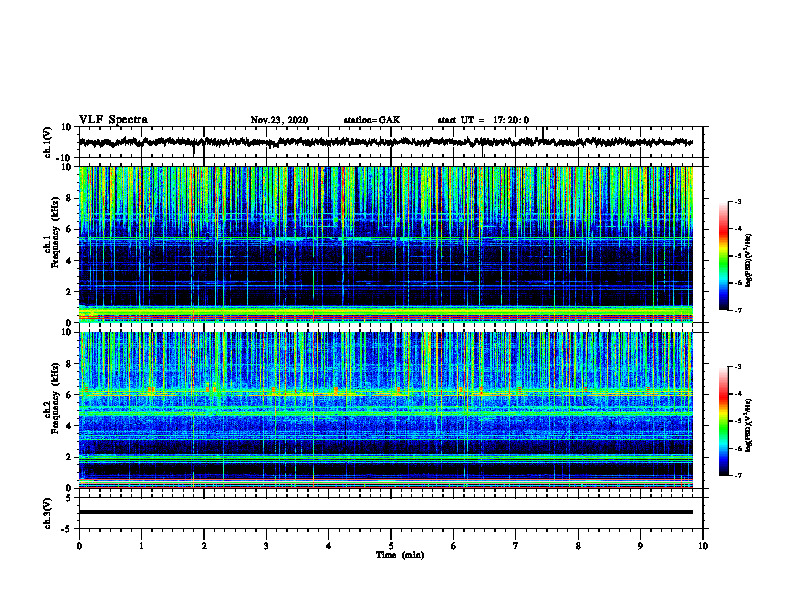Click the "-5" tick on ch.3(V) axis
The image size is (792, 612).
tap(68, 529)
